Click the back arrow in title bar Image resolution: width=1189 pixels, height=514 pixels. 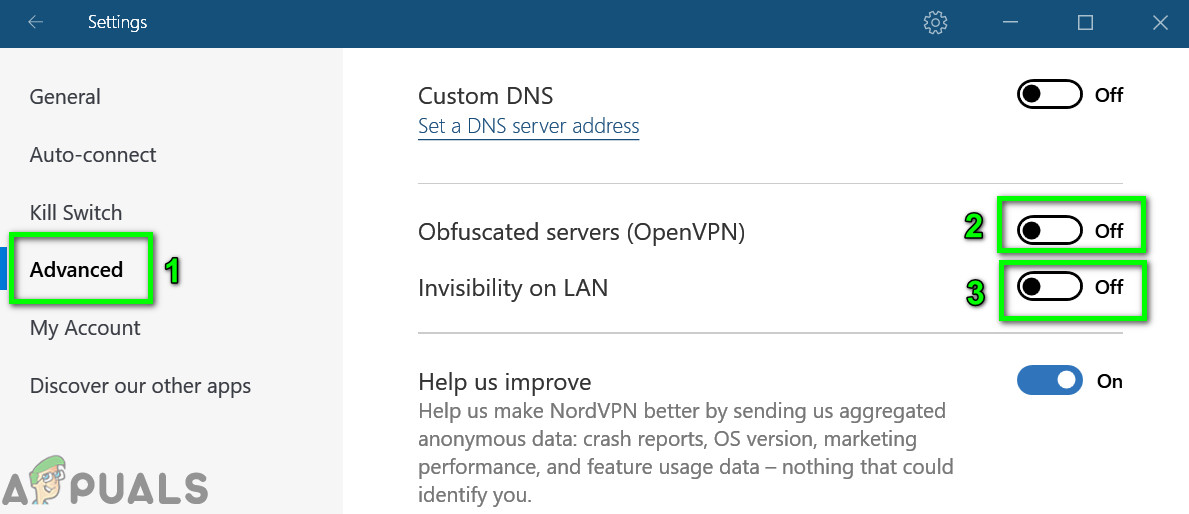point(36,22)
